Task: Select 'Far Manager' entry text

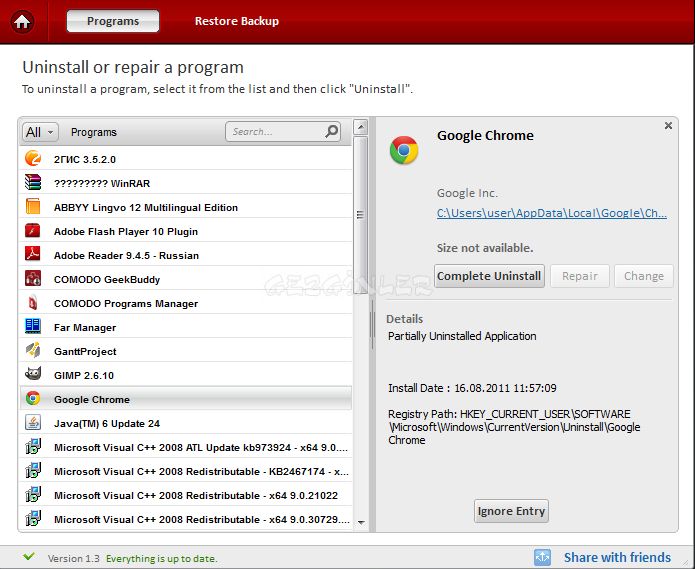Action: tap(85, 327)
